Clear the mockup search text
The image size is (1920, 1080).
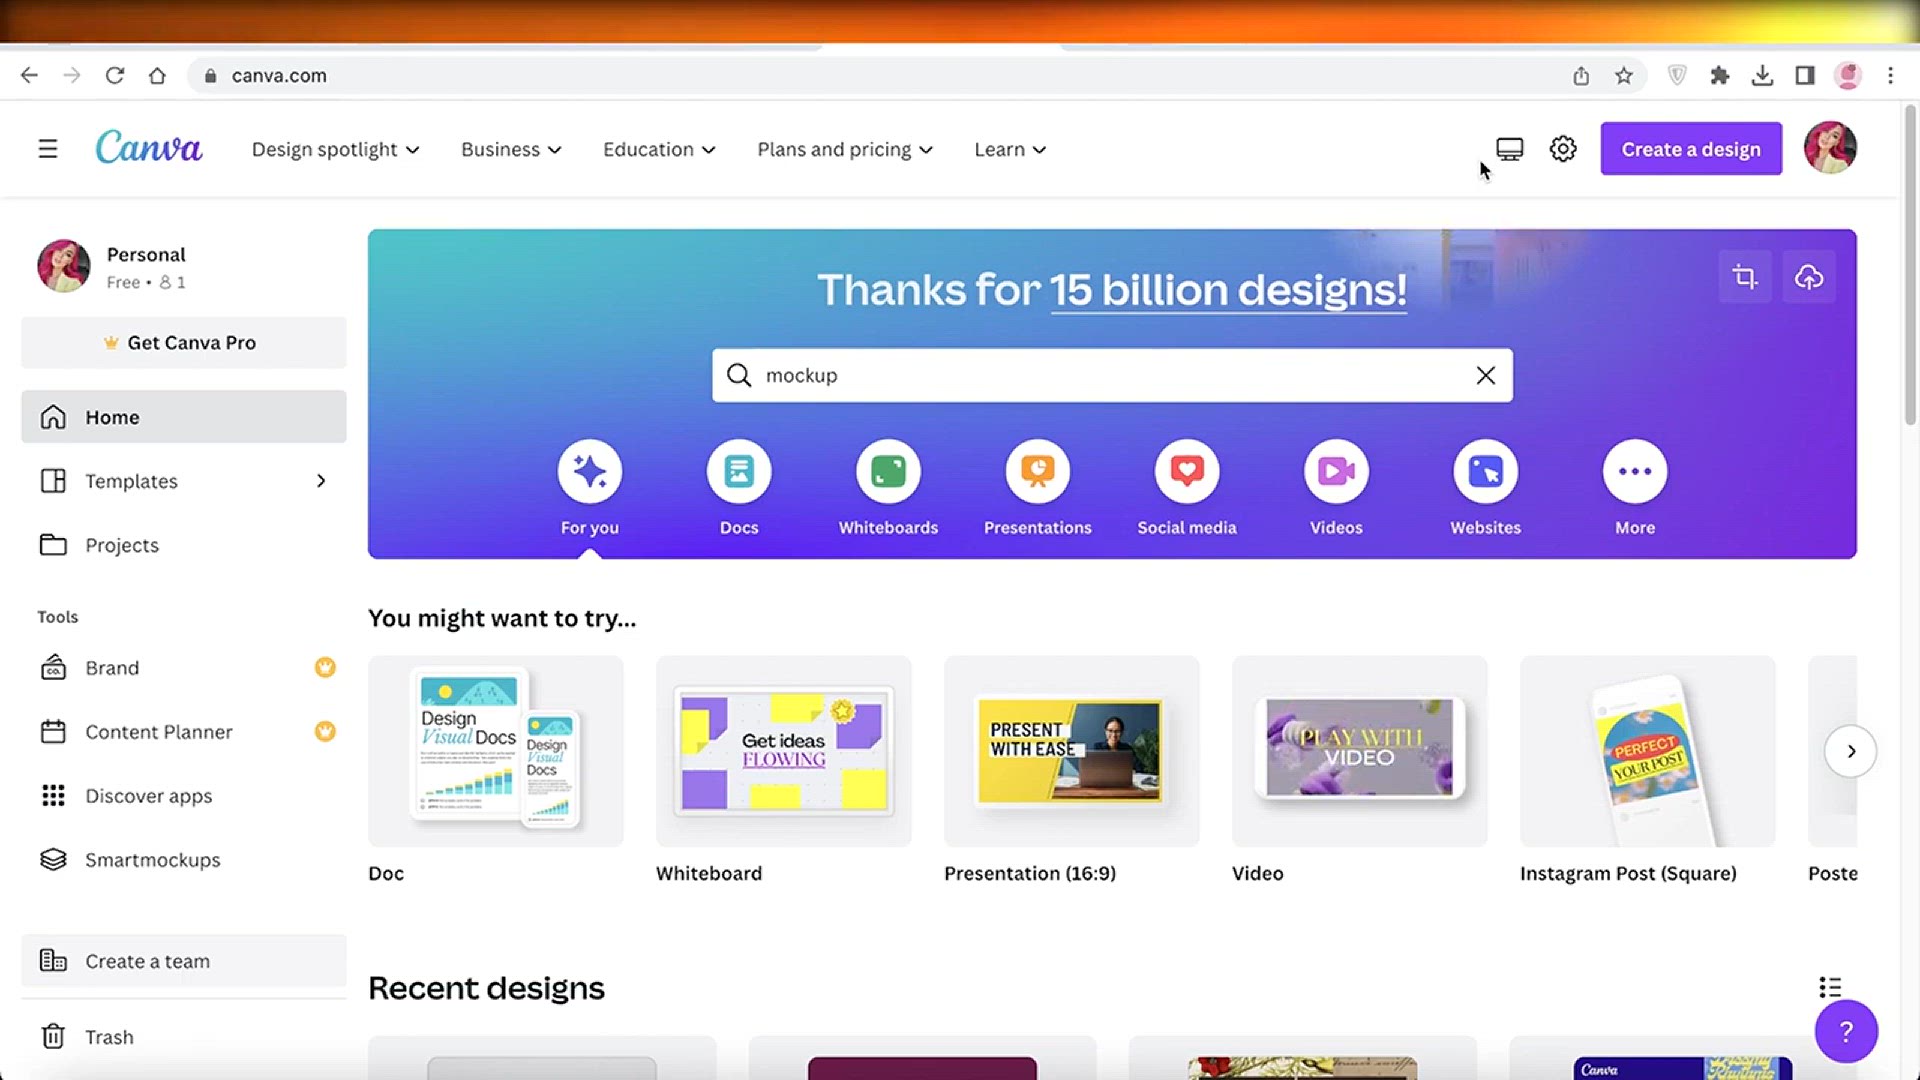click(x=1486, y=375)
